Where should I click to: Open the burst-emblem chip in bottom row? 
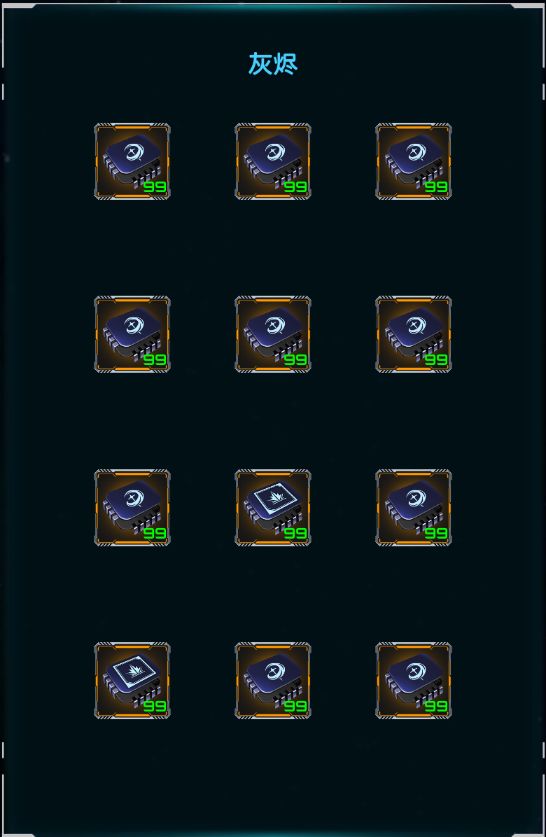[x=132, y=681]
